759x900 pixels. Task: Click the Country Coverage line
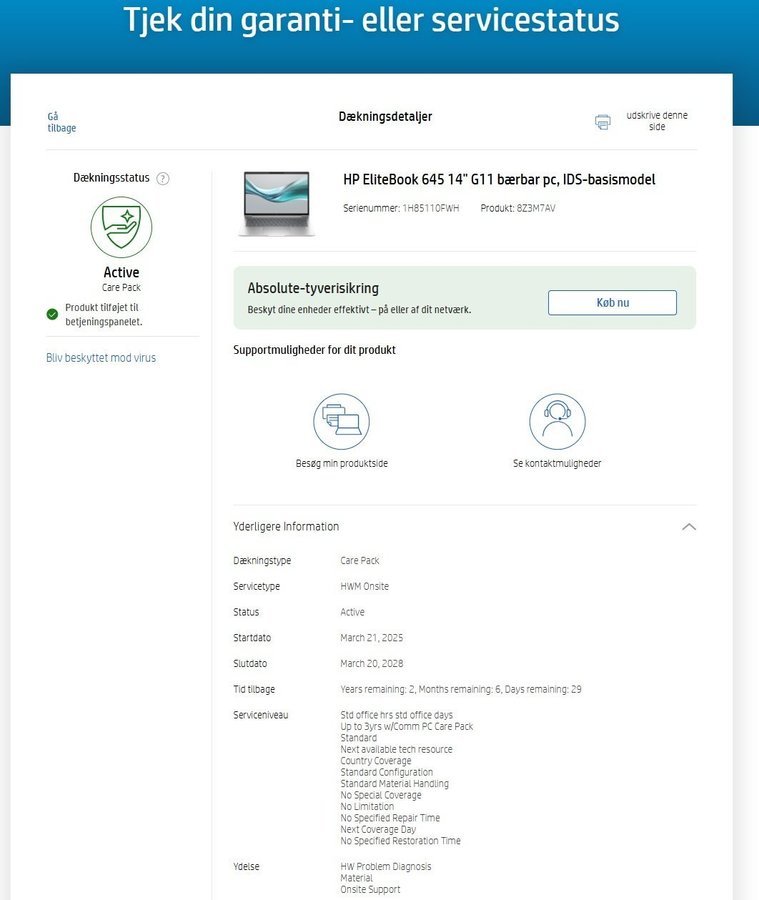[375, 761]
